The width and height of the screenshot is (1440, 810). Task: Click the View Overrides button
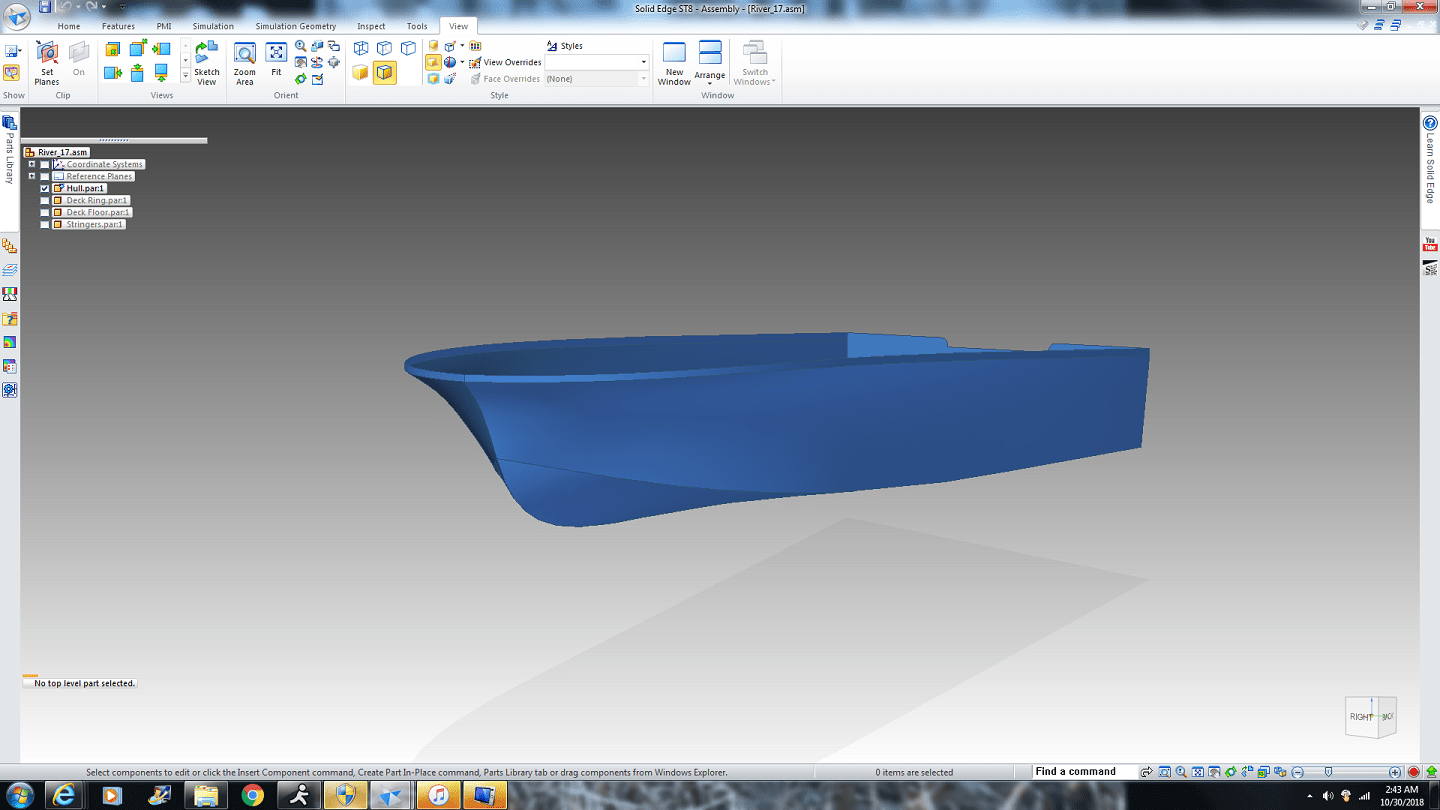505,62
